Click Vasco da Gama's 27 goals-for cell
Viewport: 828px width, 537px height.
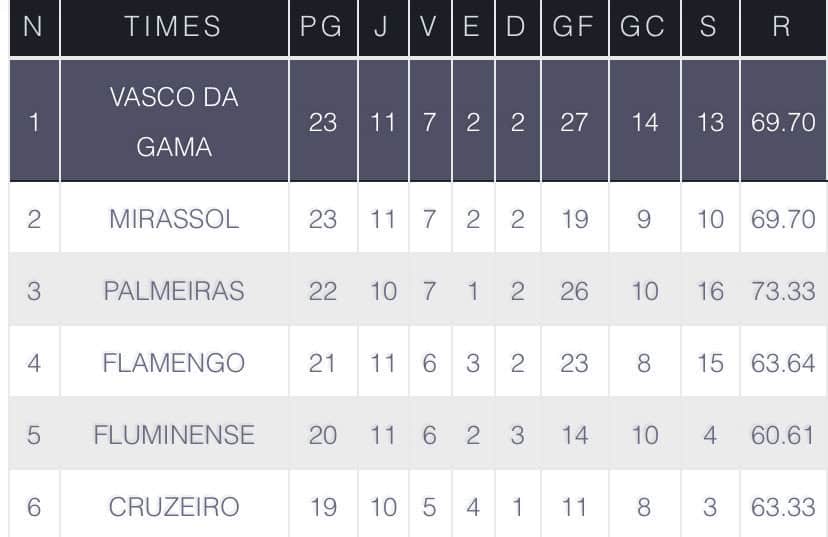[x=574, y=122]
